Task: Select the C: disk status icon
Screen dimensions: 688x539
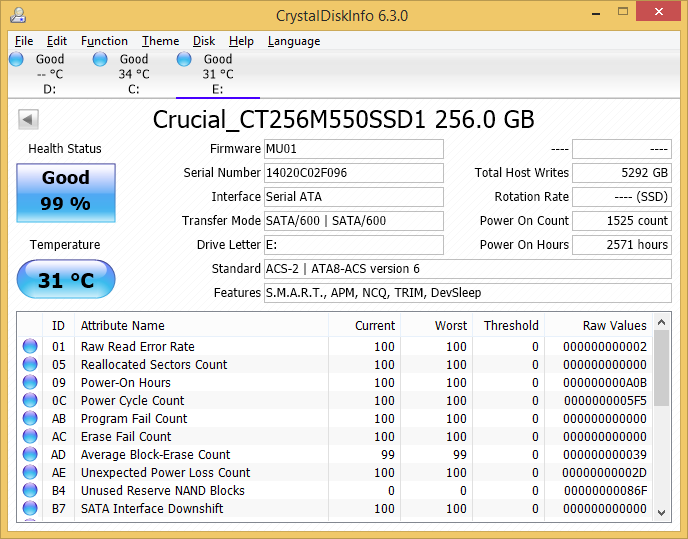Action: [x=100, y=59]
